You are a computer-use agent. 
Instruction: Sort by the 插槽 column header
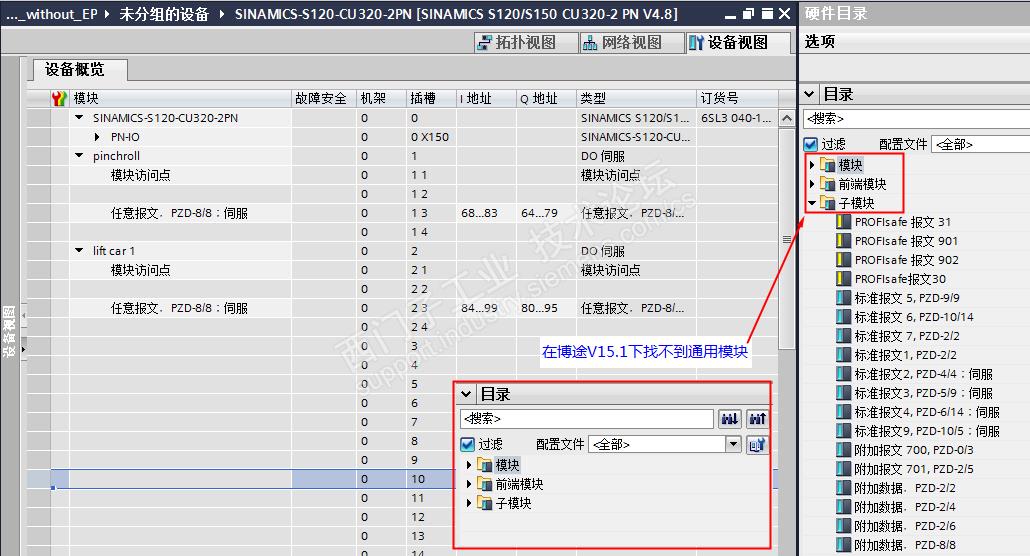click(x=430, y=99)
